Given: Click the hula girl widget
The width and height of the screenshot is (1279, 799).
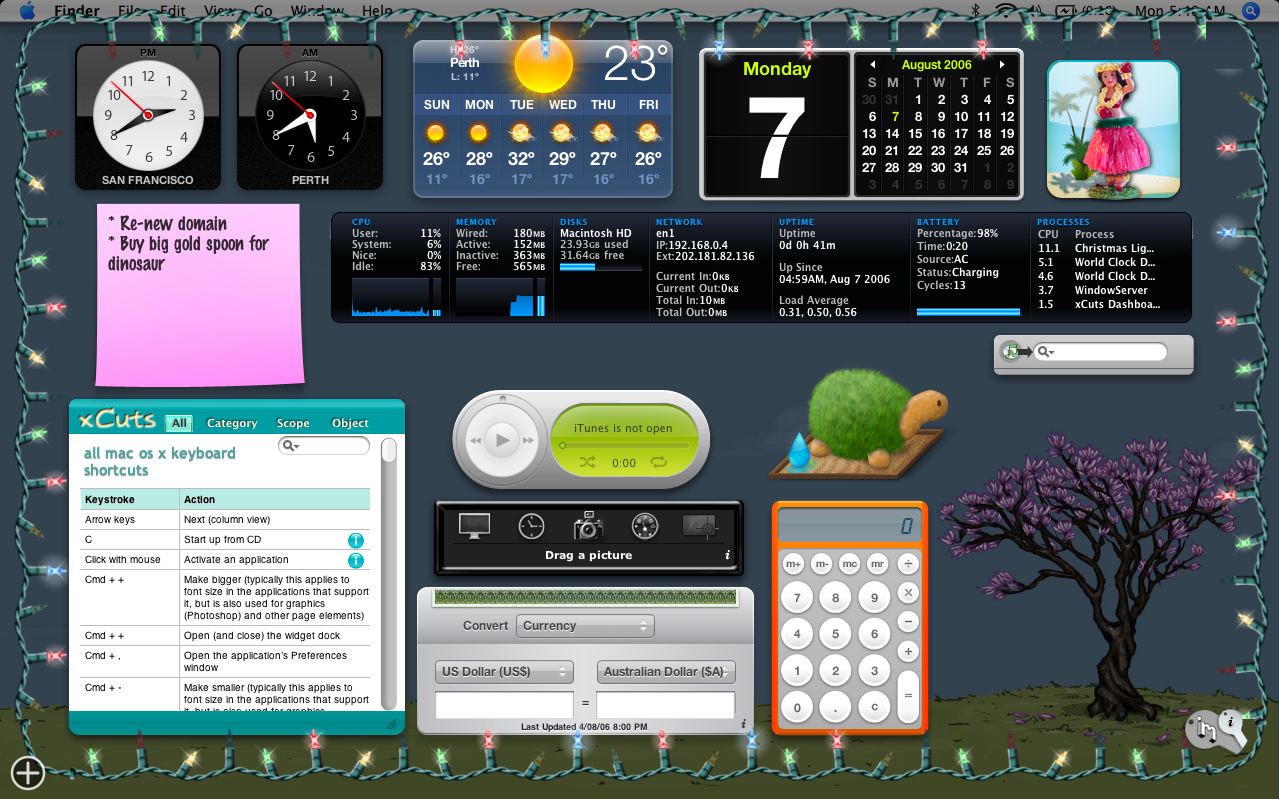Looking at the screenshot, I should pos(1113,129).
